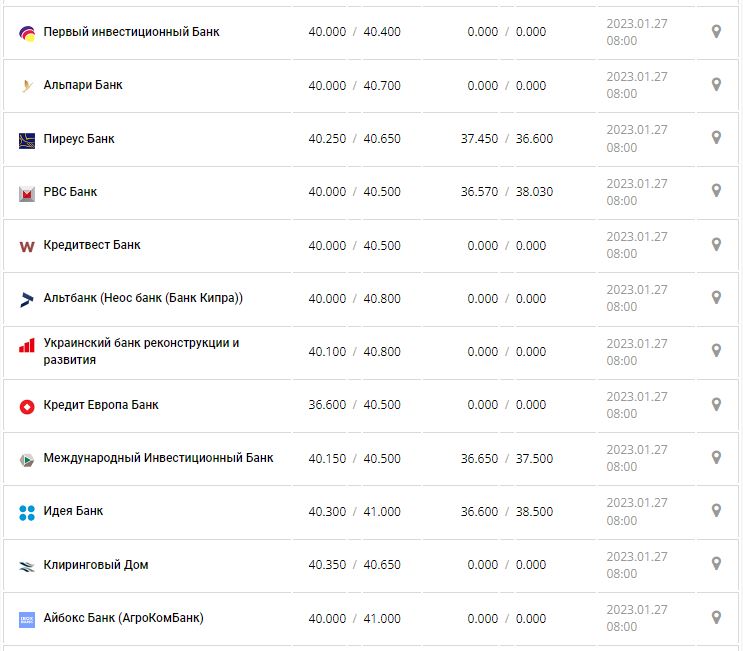Click the map pin for Альпари Банк
The height and width of the screenshot is (651, 743).
coord(716,85)
